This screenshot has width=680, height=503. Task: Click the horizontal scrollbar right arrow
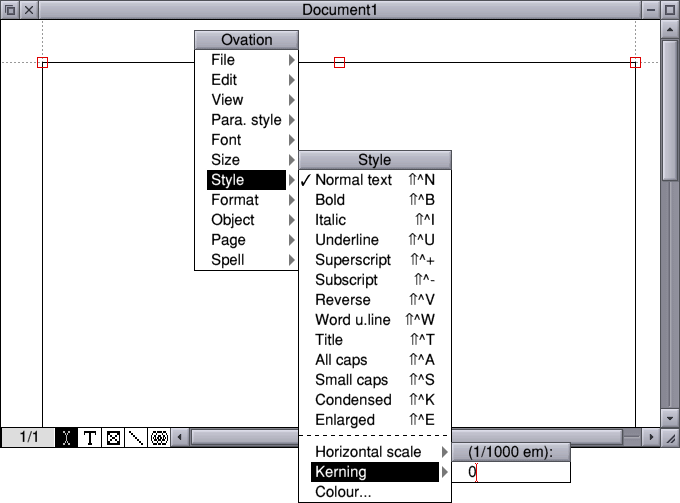coord(651,438)
